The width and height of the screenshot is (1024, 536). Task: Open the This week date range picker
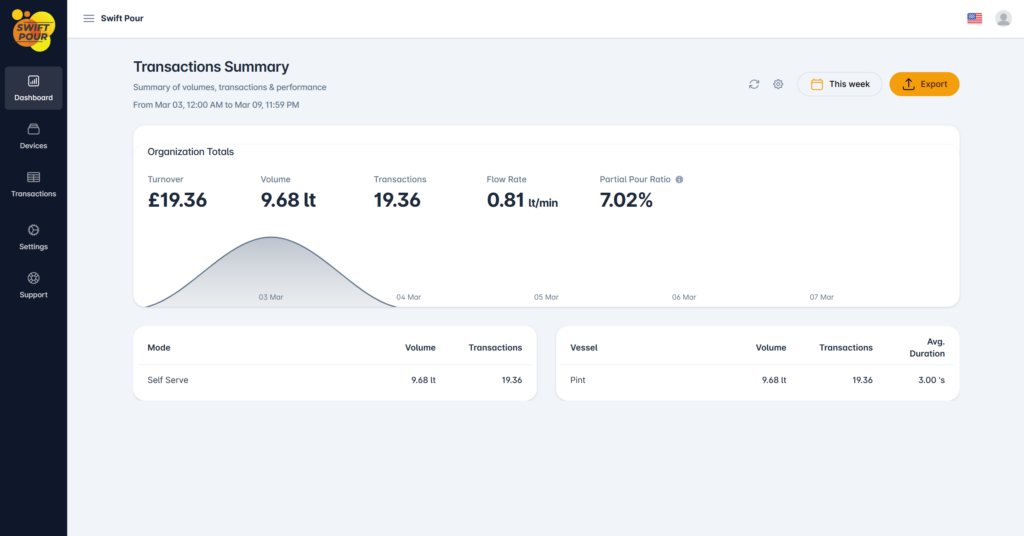click(840, 84)
